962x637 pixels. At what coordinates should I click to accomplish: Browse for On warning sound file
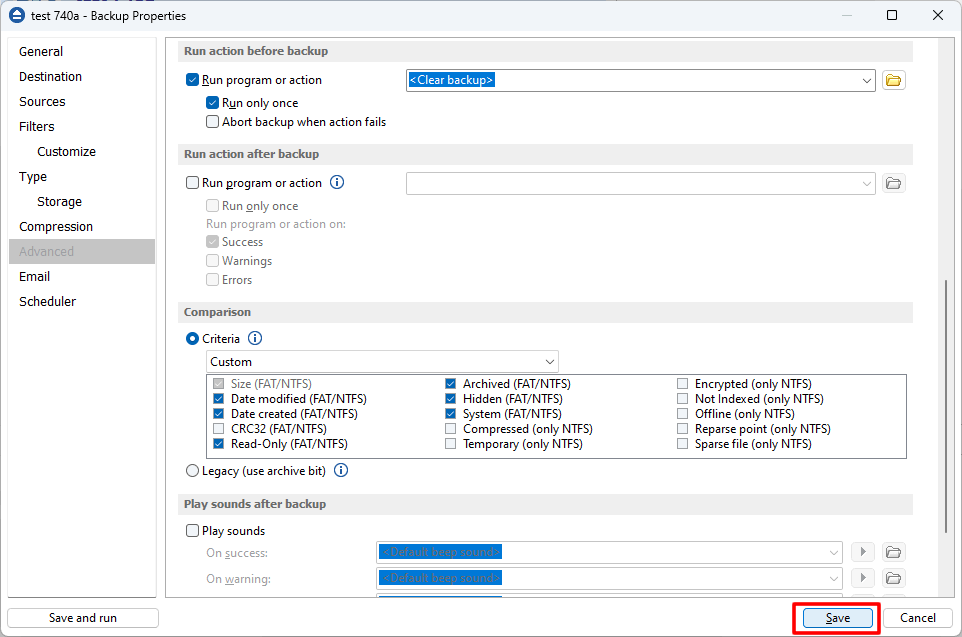(x=894, y=578)
